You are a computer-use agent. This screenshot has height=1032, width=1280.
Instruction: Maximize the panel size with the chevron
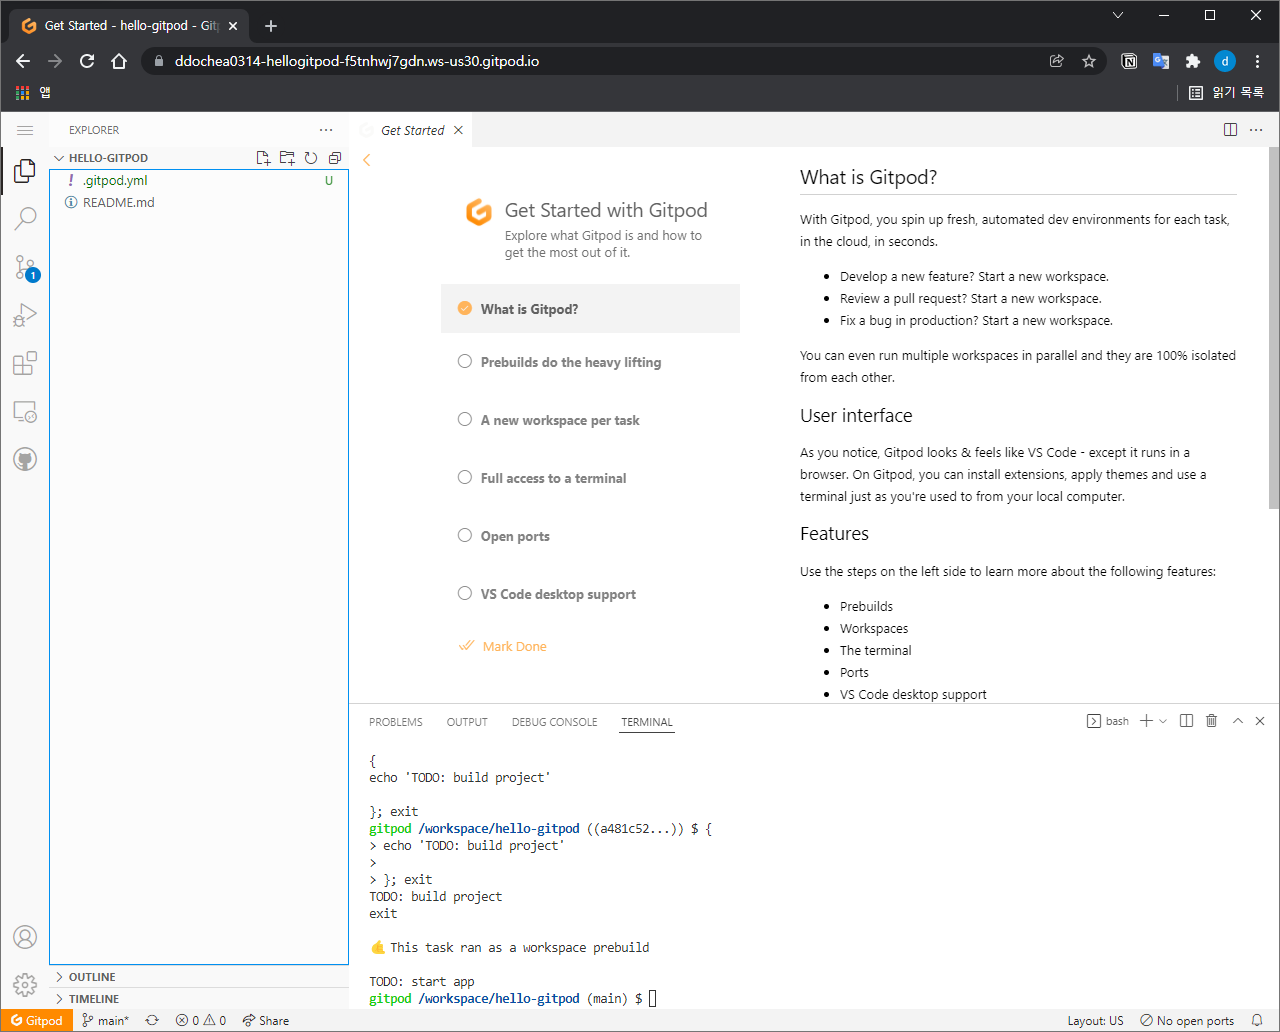[x=1237, y=721]
